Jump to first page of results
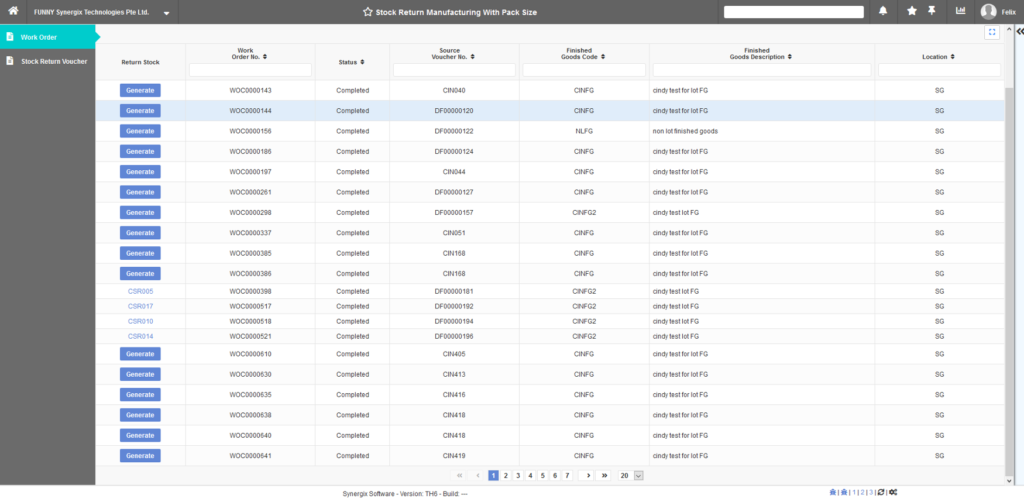This screenshot has height=502, width=1024. click(460, 475)
